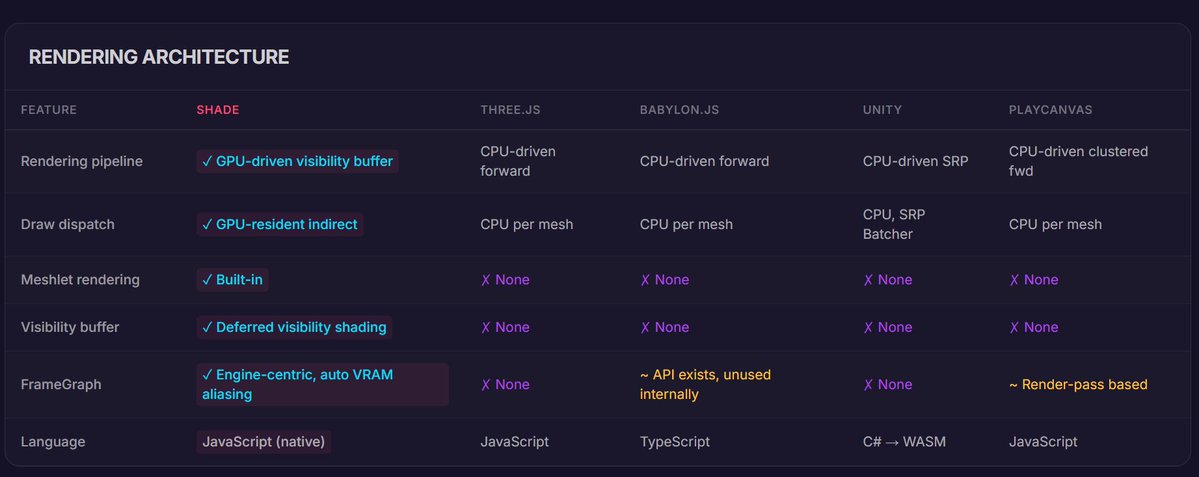The width and height of the screenshot is (1199, 477).
Task: Click 'Engine-centric, auto VRAM aliasing' badge
Action: 323,385
